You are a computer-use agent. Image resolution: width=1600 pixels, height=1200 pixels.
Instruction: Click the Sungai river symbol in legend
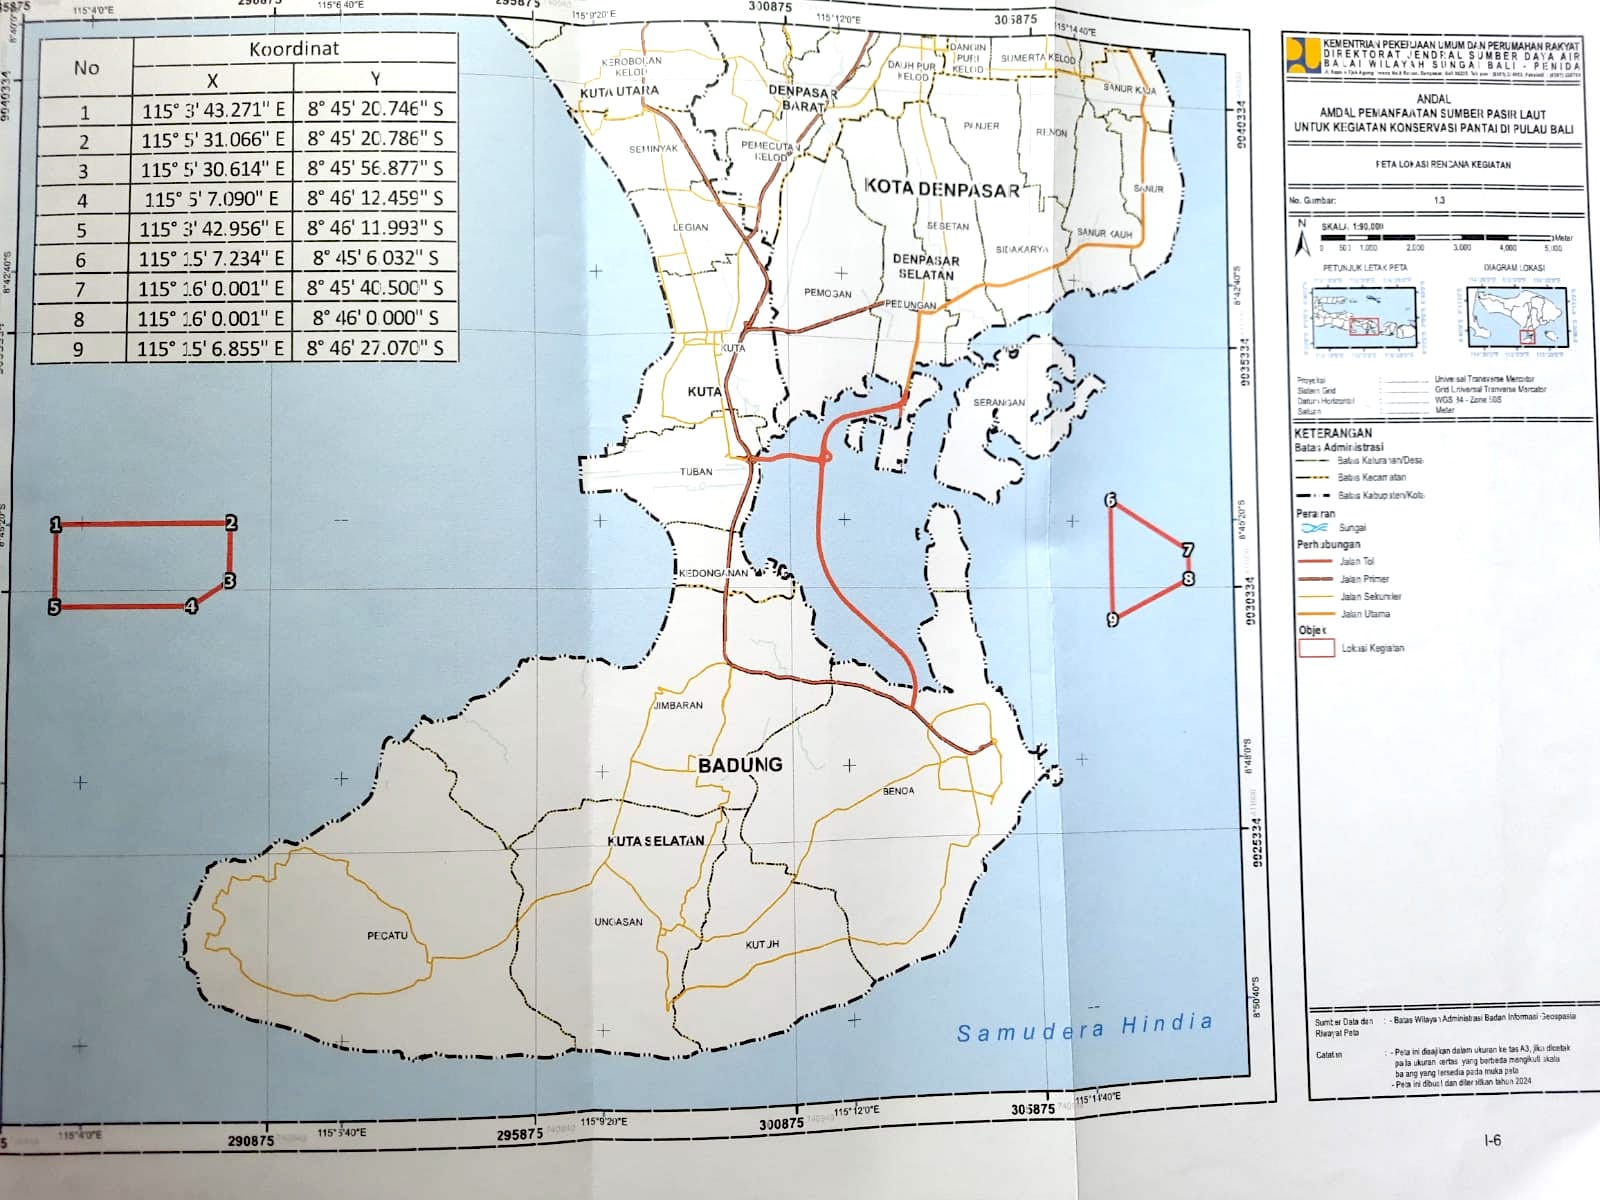click(x=1314, y=527)
